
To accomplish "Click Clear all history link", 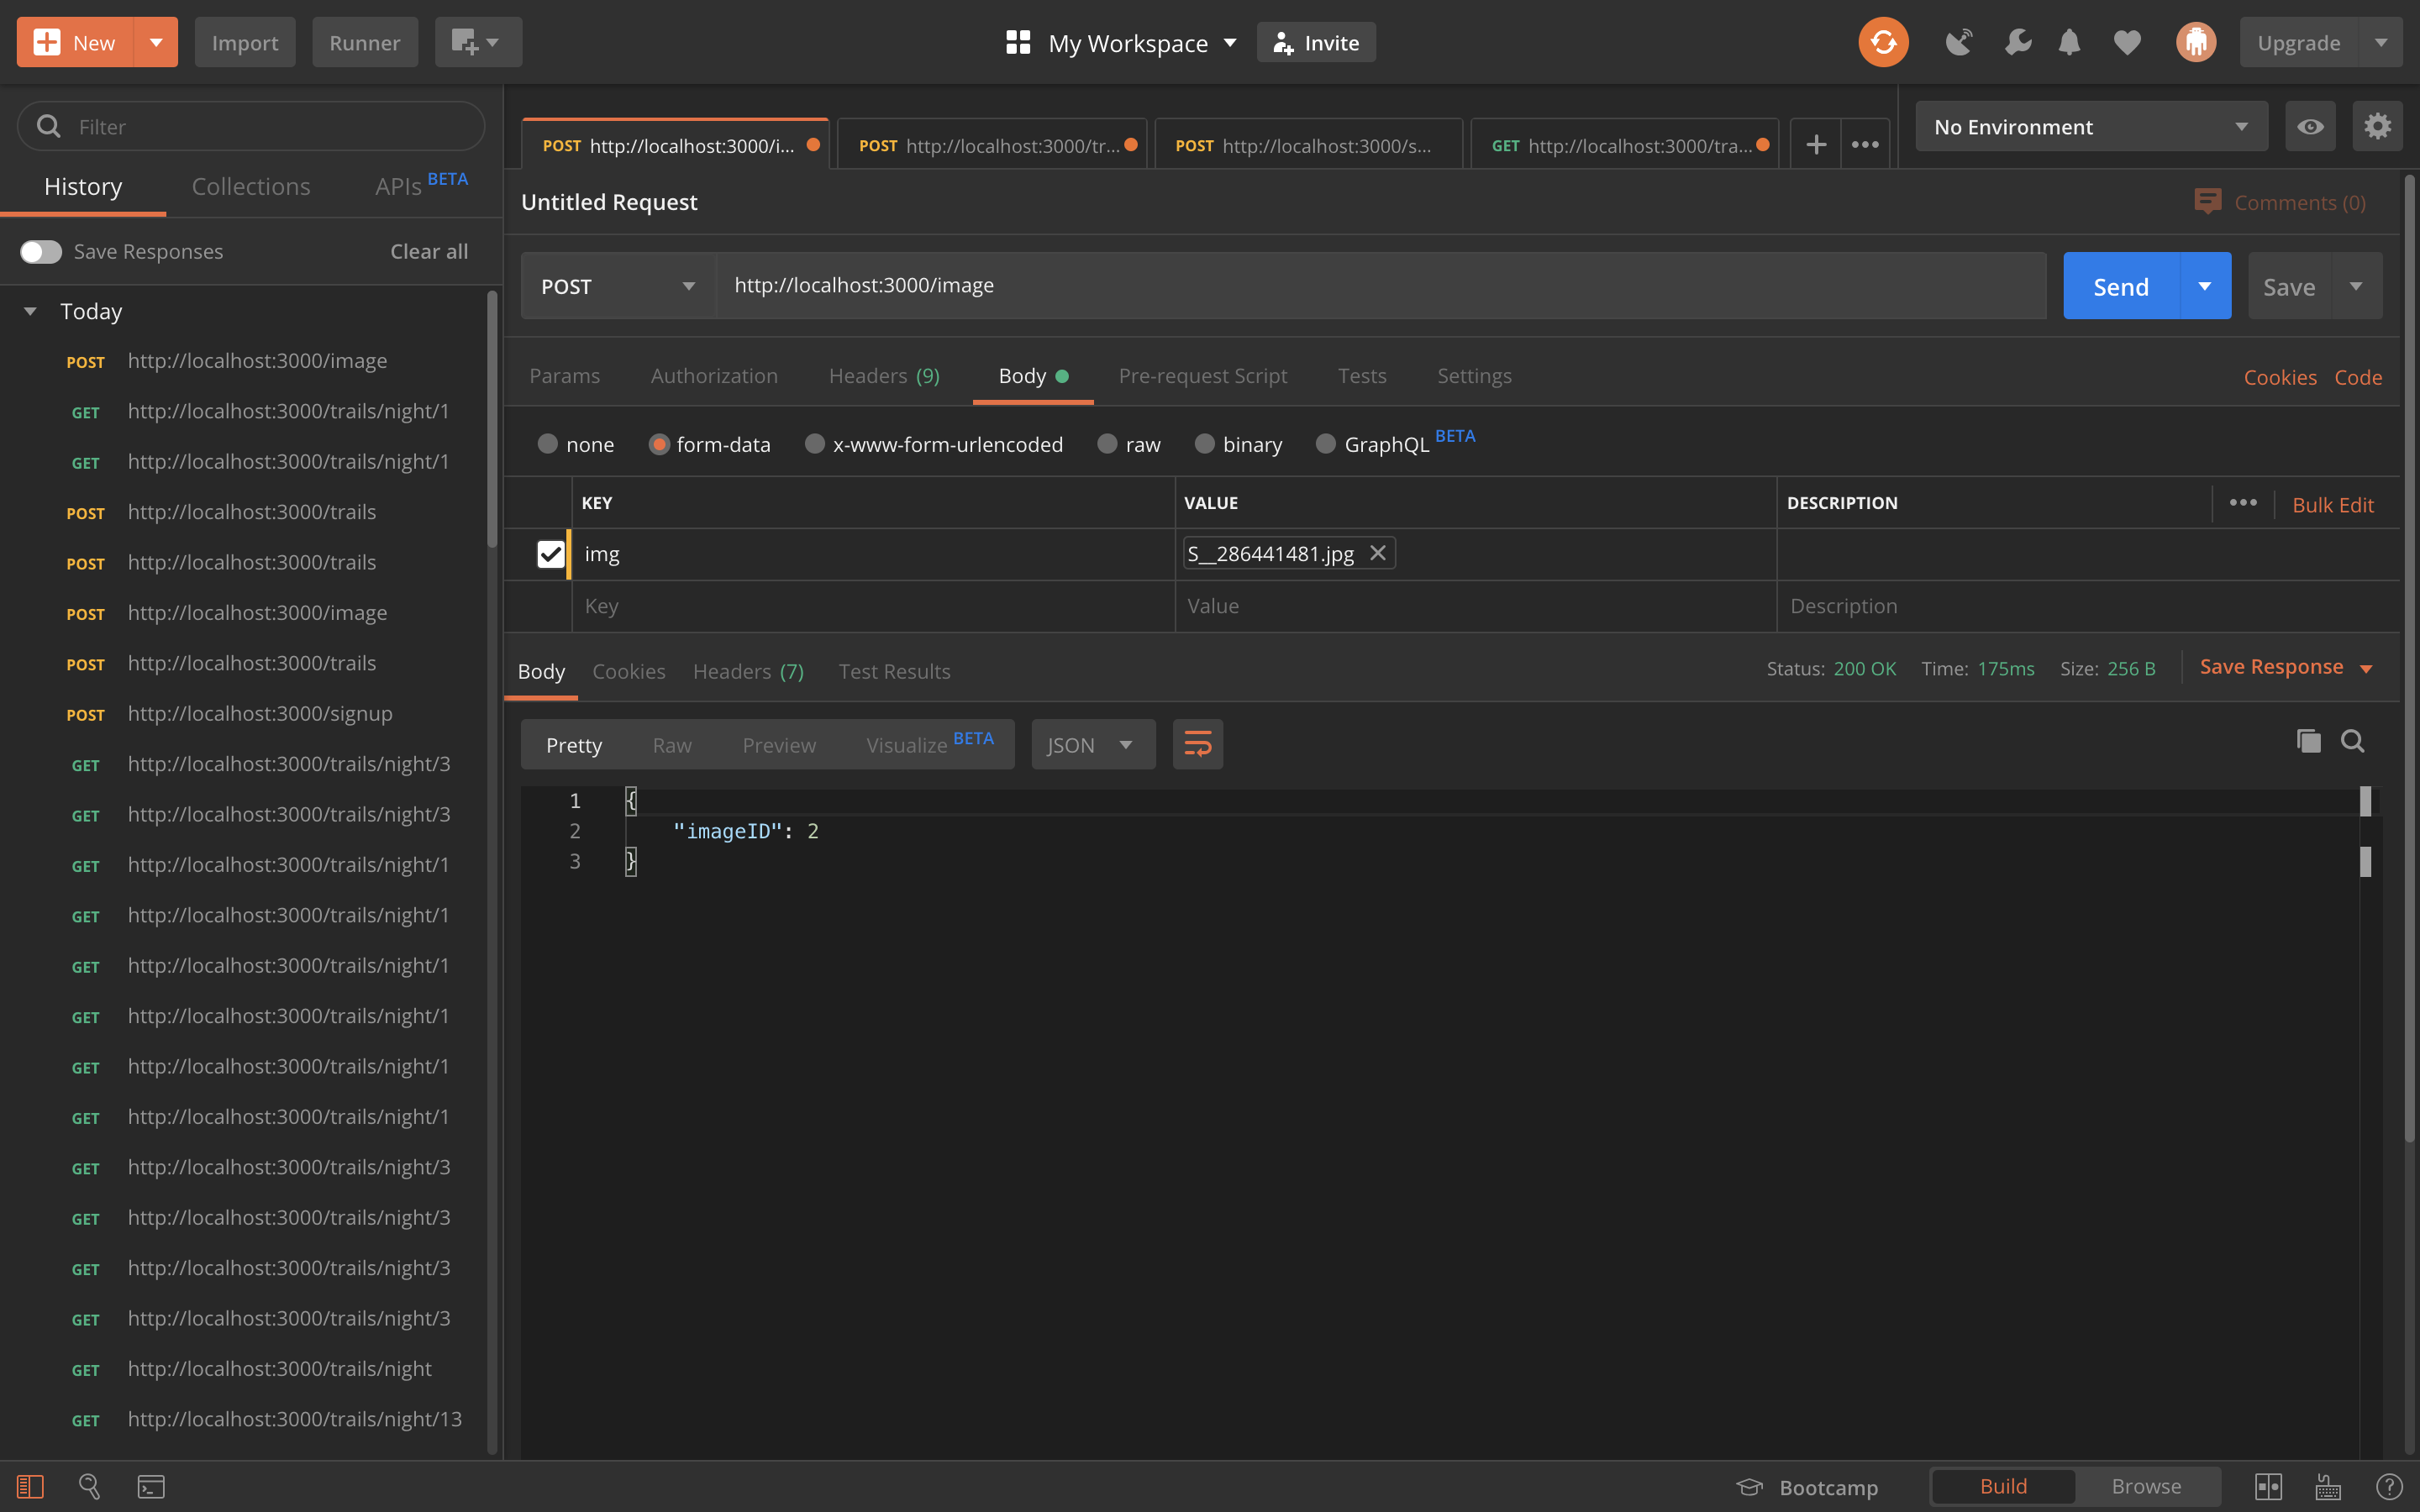I will [x=428, y=251].
